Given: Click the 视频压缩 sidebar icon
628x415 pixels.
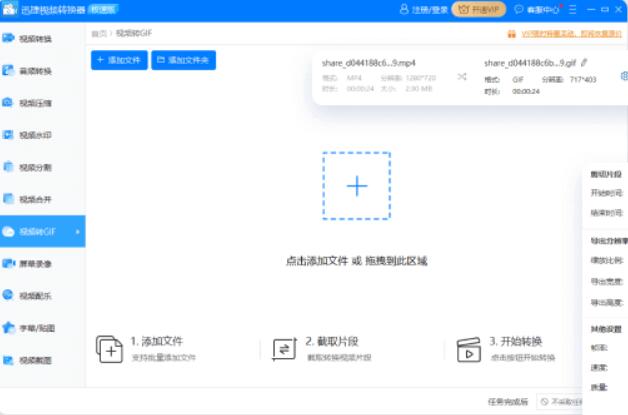Looking at the screenshot, I should coord(8,103).
